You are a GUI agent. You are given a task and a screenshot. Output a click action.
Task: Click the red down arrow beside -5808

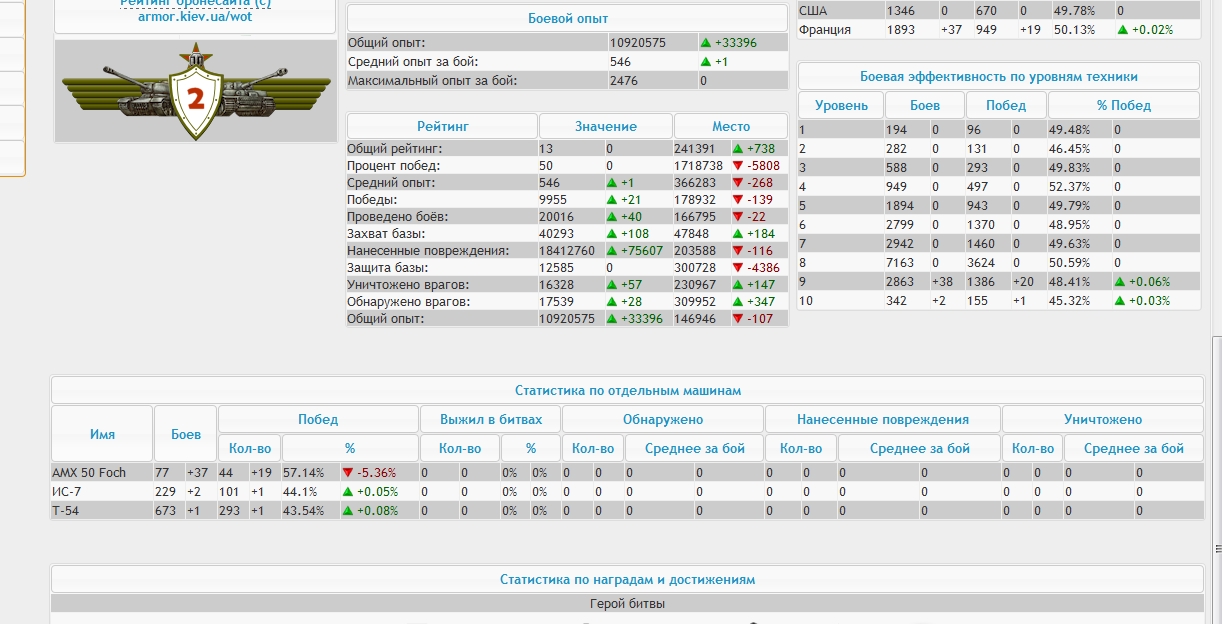coord(738,166)
